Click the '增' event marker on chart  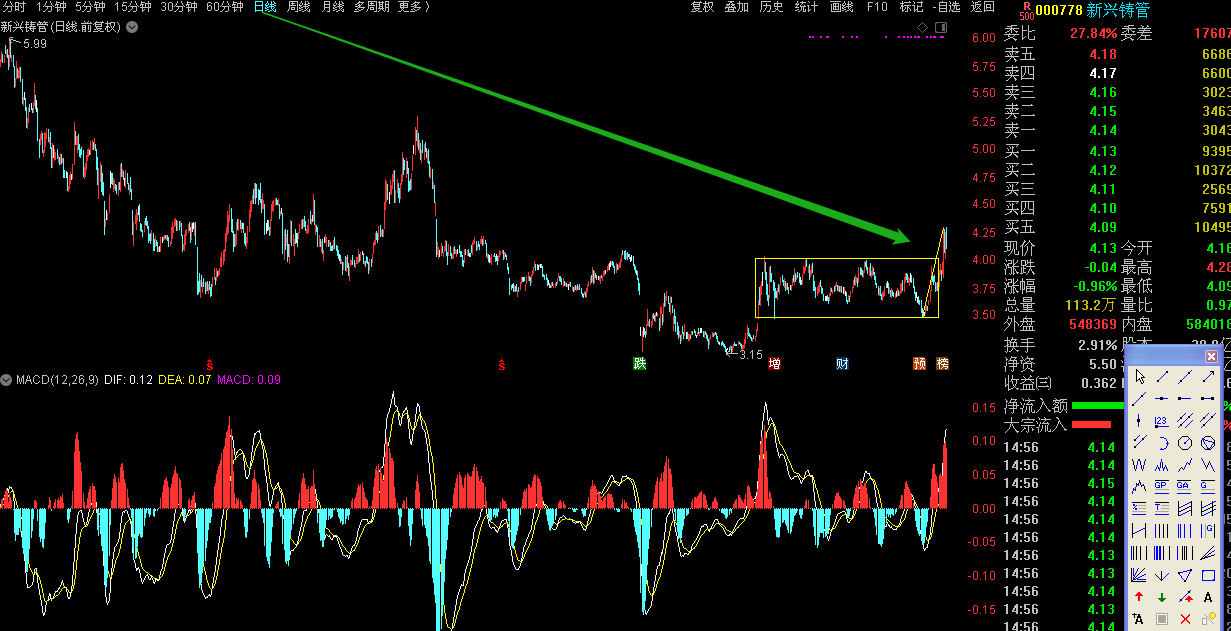click(774, 364)
